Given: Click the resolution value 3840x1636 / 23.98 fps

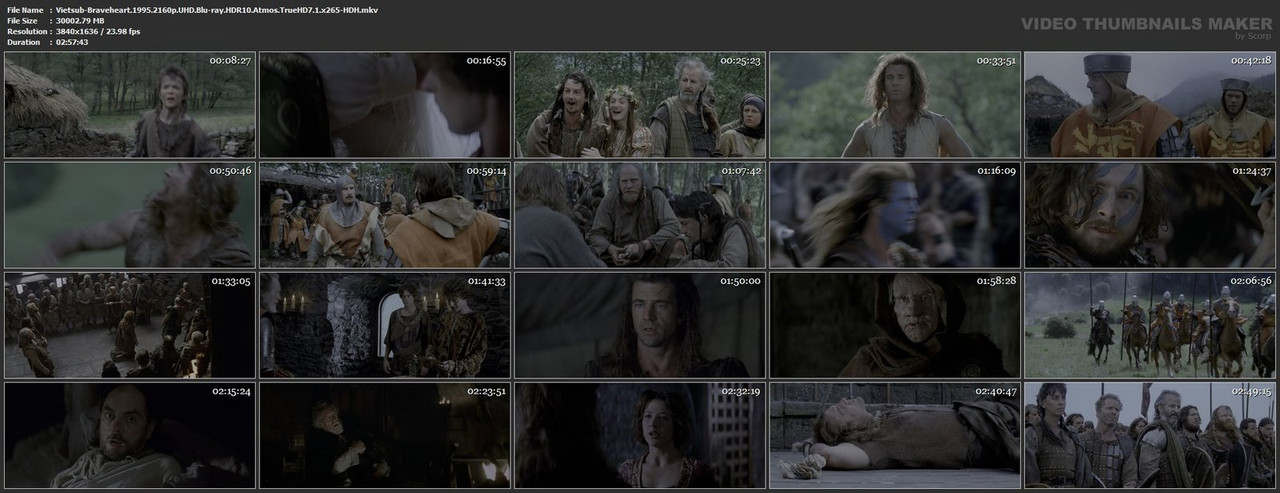Looking at the screenshot, I should (x=99, y=31).
